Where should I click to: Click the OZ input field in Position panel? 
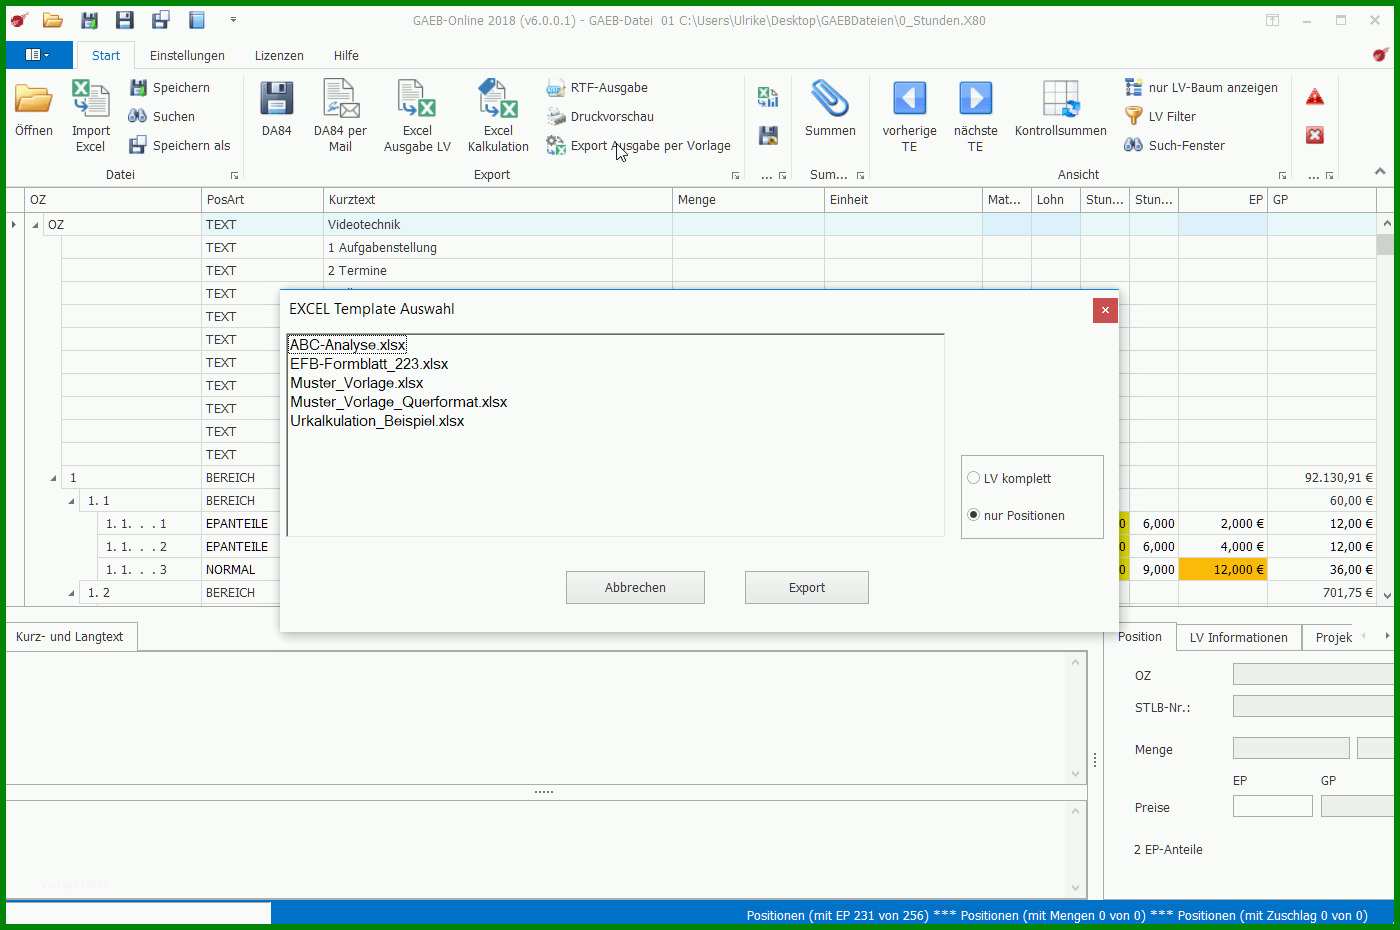(1312, 675)
